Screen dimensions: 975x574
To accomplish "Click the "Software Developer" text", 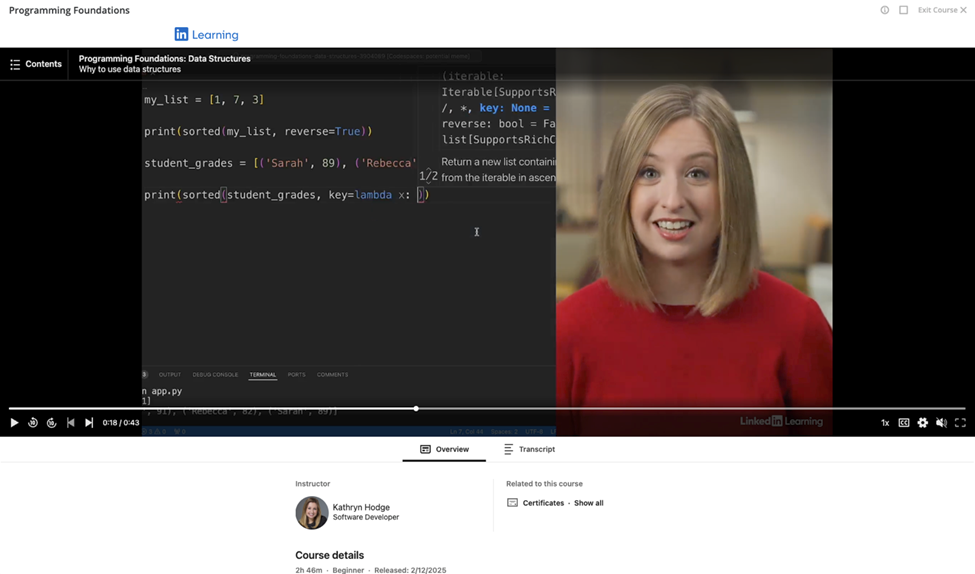I will coord(366,517).
